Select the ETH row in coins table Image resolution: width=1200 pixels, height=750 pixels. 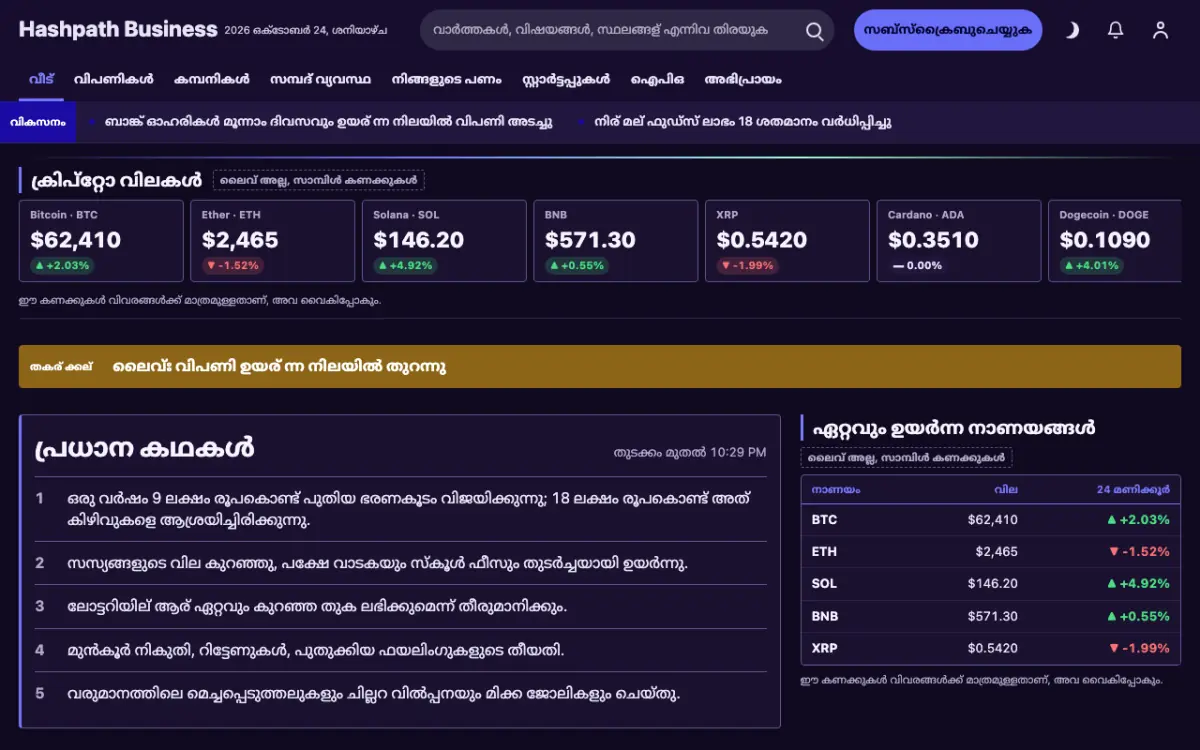991,552
